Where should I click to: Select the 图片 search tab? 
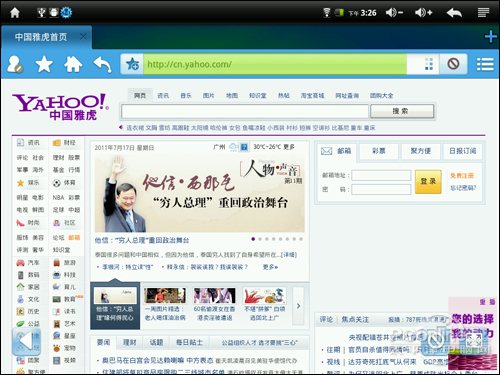tap(209, 96)
